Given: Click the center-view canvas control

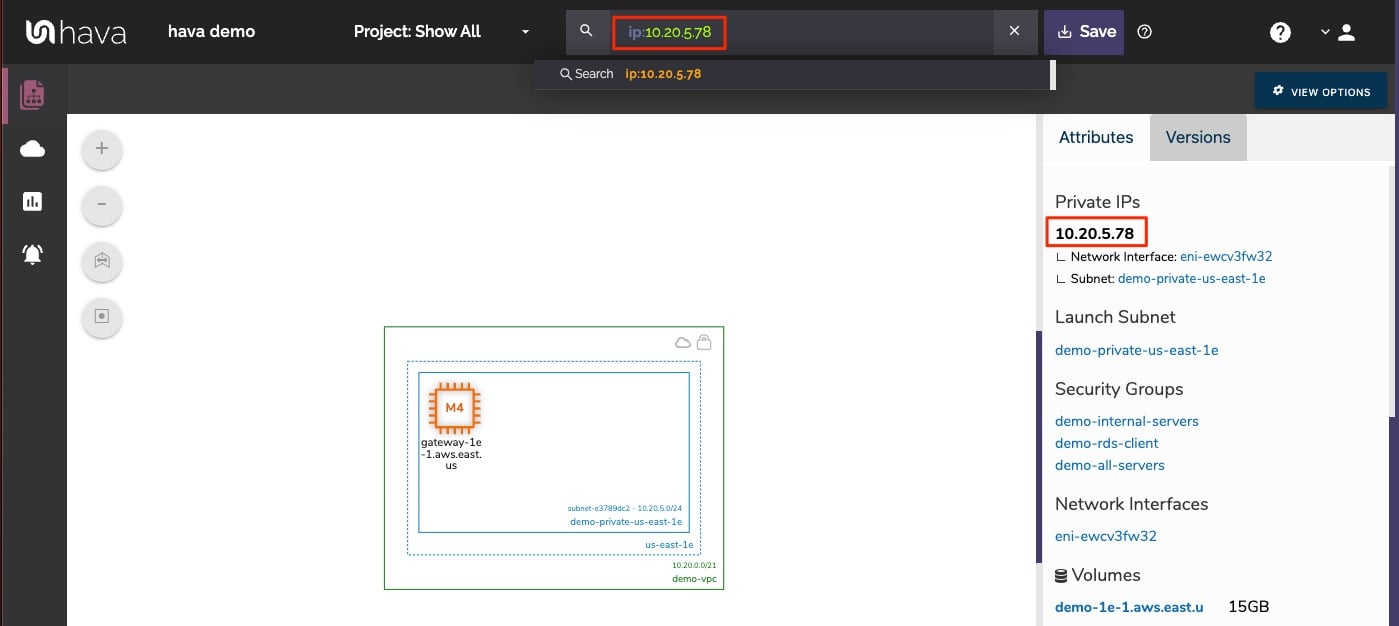Looking at the screenshot, I should tap(101, 317).
